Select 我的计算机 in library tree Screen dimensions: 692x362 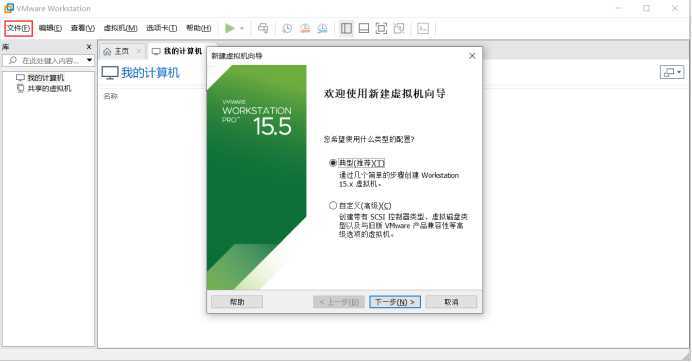pyautogui.click(x=40, y=78)
